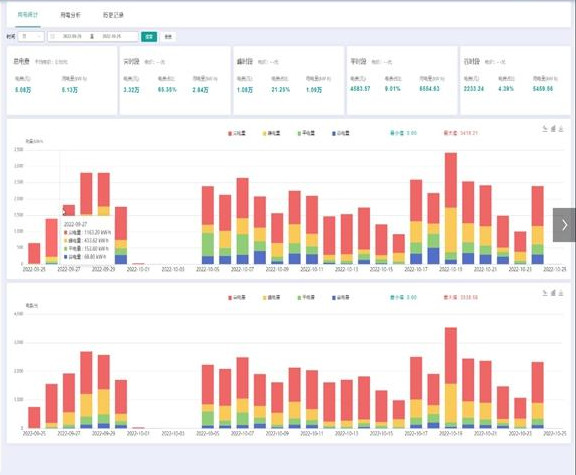Select the 2022-10-07 bar in cost chart
This screenshot has height=475, width=576.
(x=242, y=393)
